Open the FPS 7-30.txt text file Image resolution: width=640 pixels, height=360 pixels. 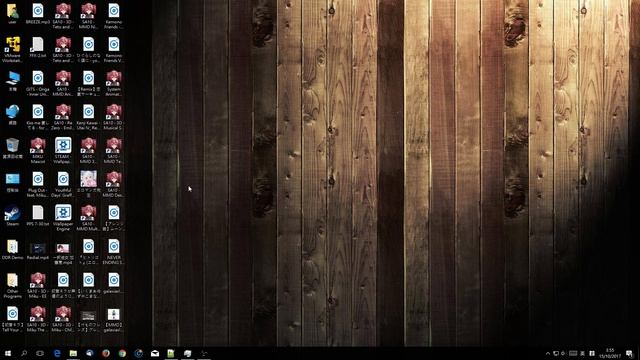(38, 216)
